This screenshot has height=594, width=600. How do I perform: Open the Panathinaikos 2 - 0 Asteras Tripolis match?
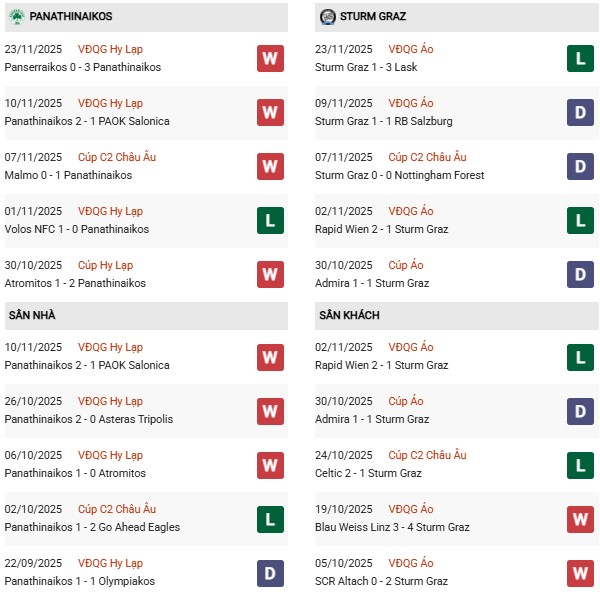tap(89, 419)
